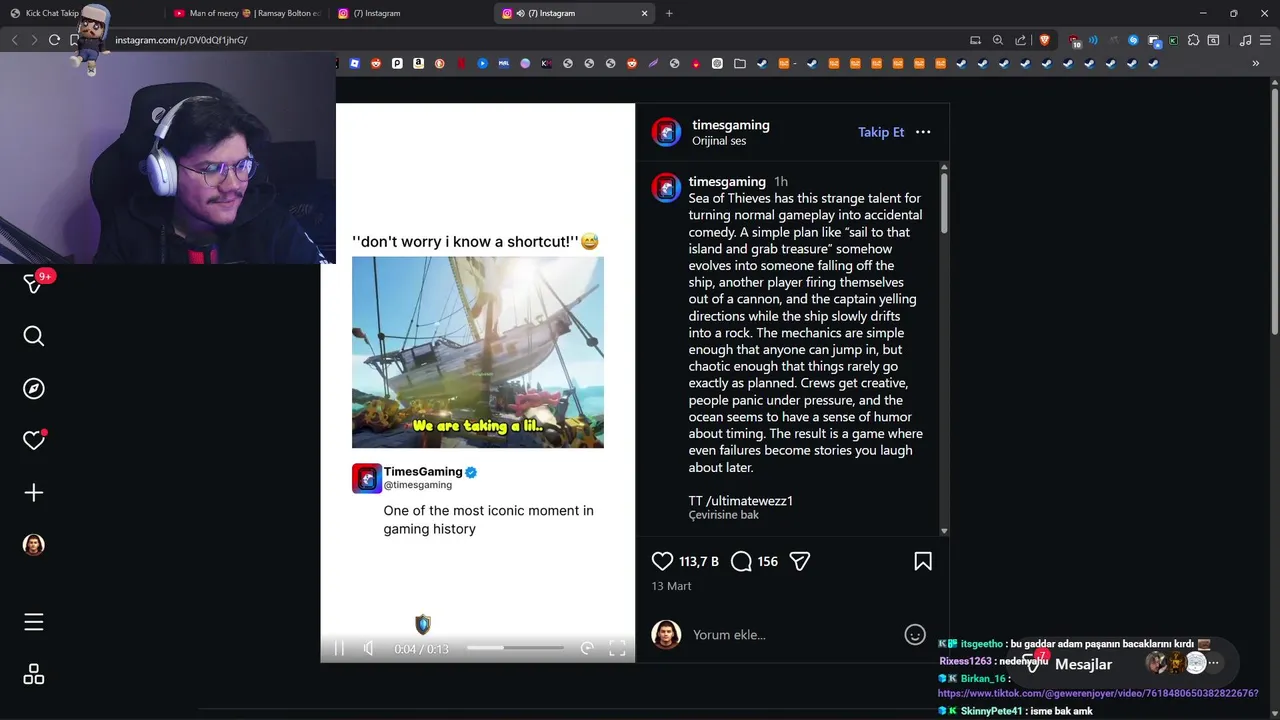Image resolution: width=1280 pixels, height=720 pixels.
Task: Switch to the first (7) Instagram tab
Action: [x=410, y=13]
